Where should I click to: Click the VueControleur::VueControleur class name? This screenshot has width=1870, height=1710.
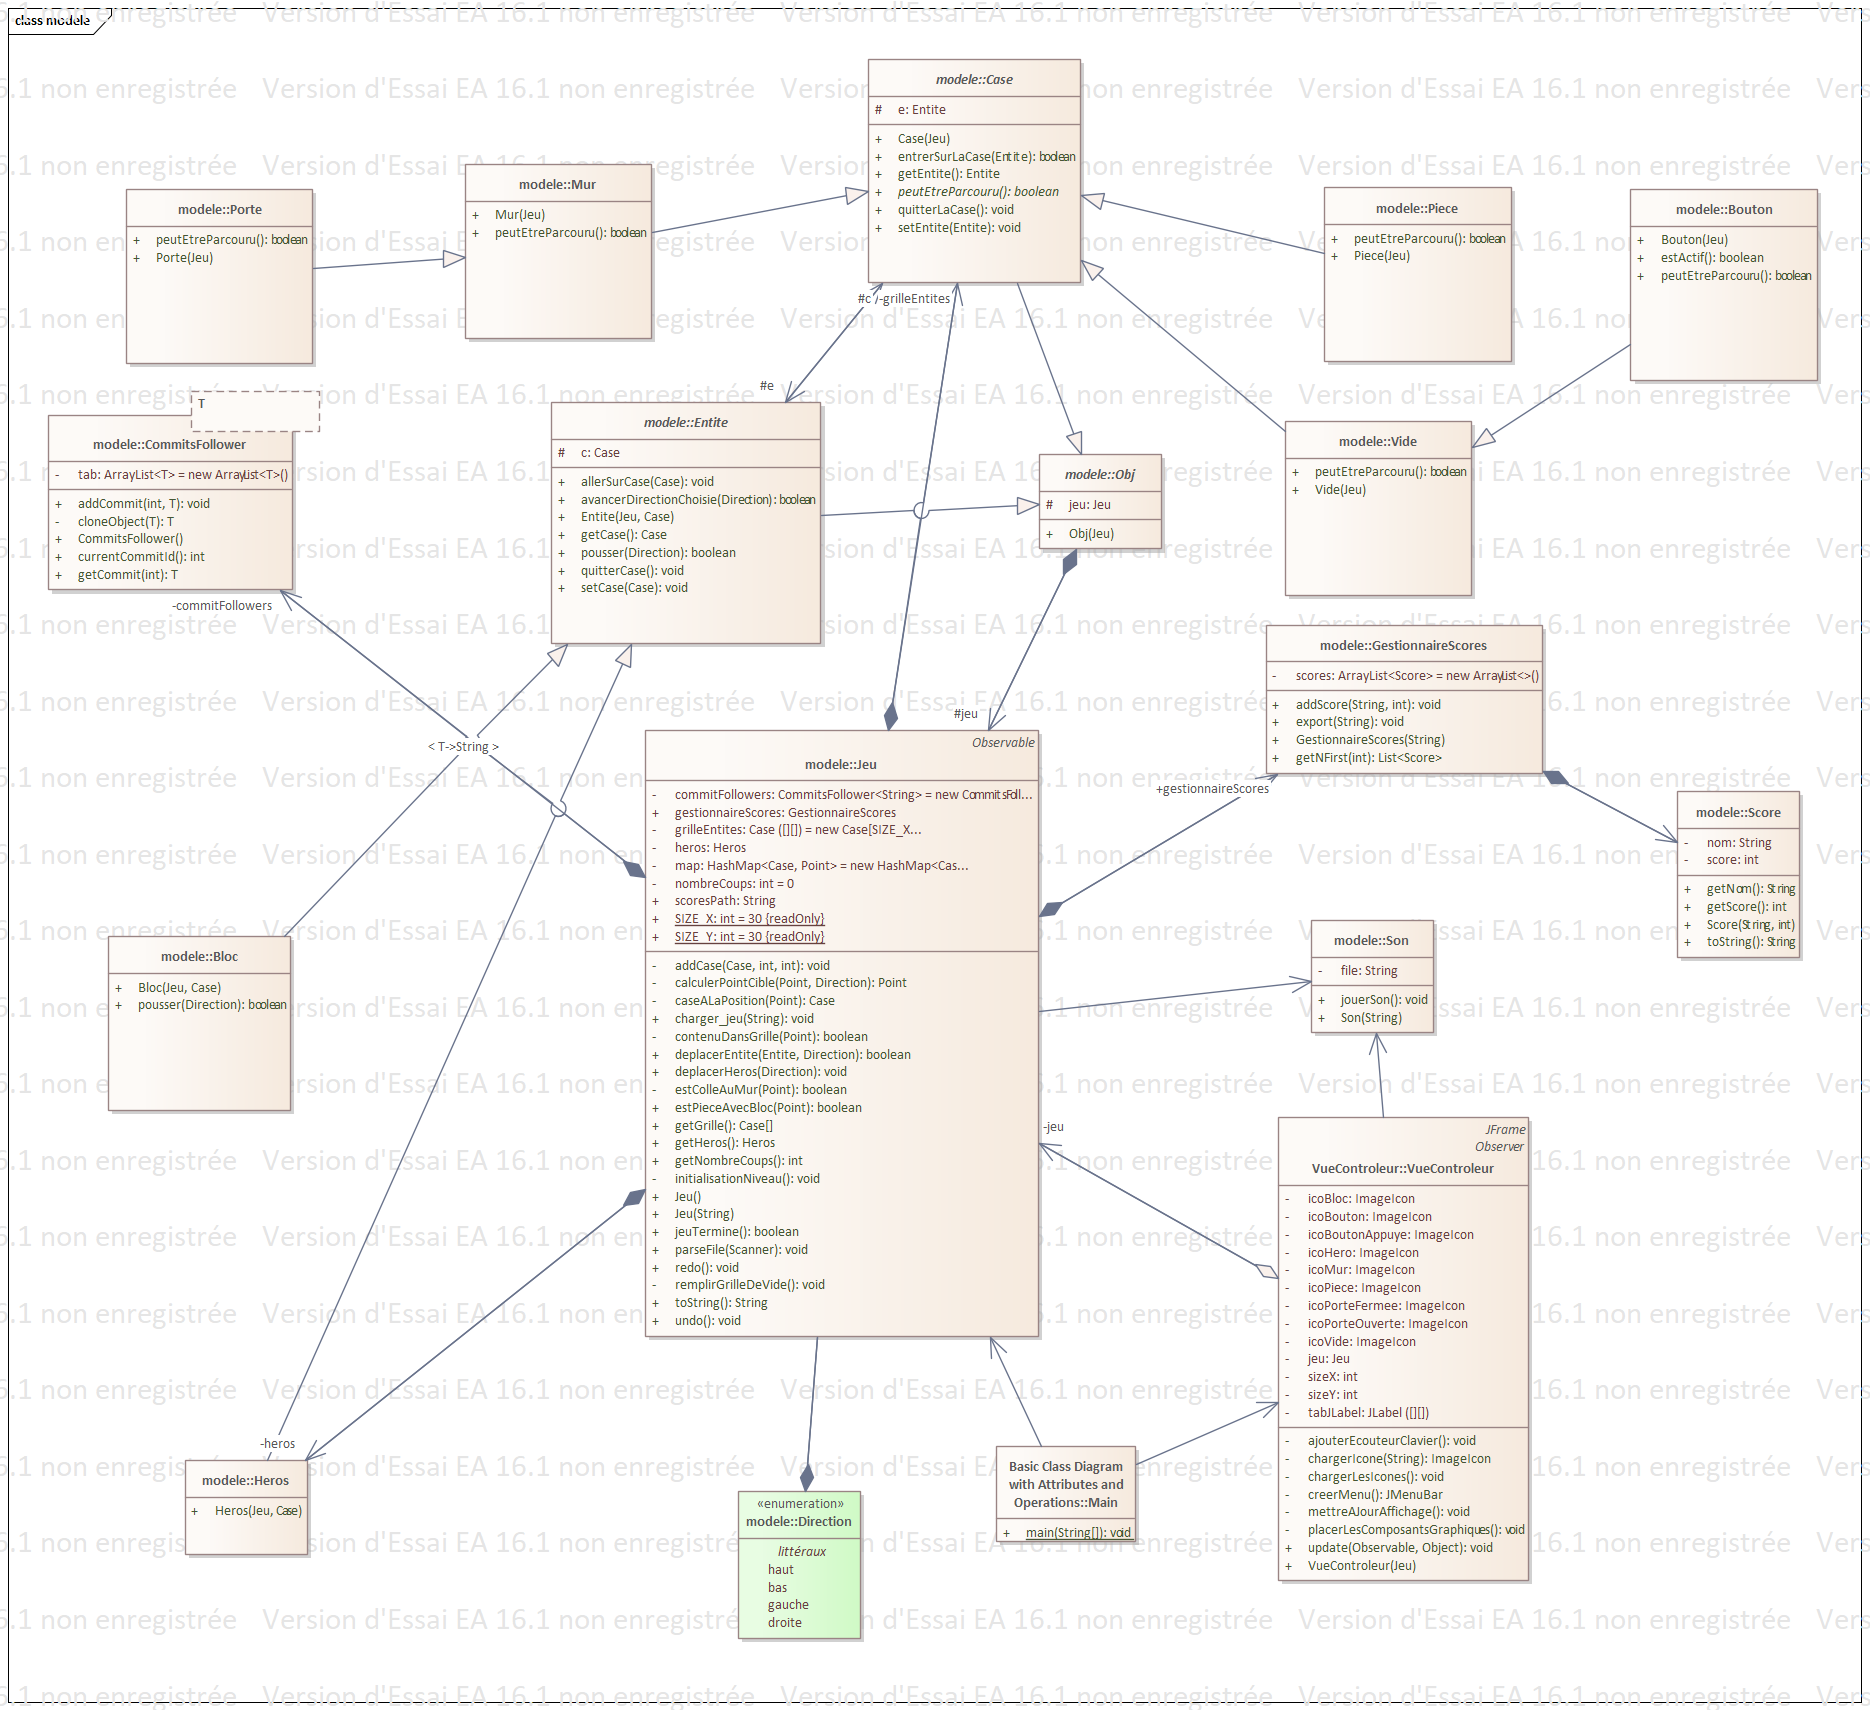click(1402, 1168)
